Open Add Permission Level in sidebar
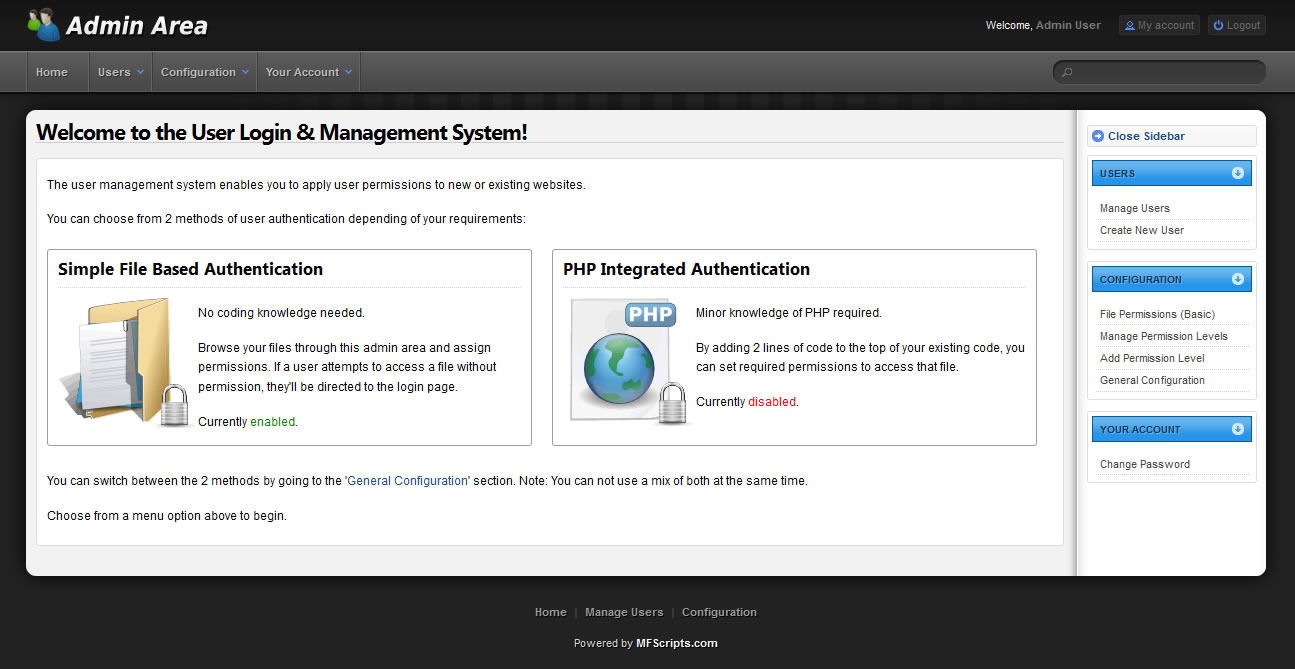1295x669 pixels. point(1152,358)
